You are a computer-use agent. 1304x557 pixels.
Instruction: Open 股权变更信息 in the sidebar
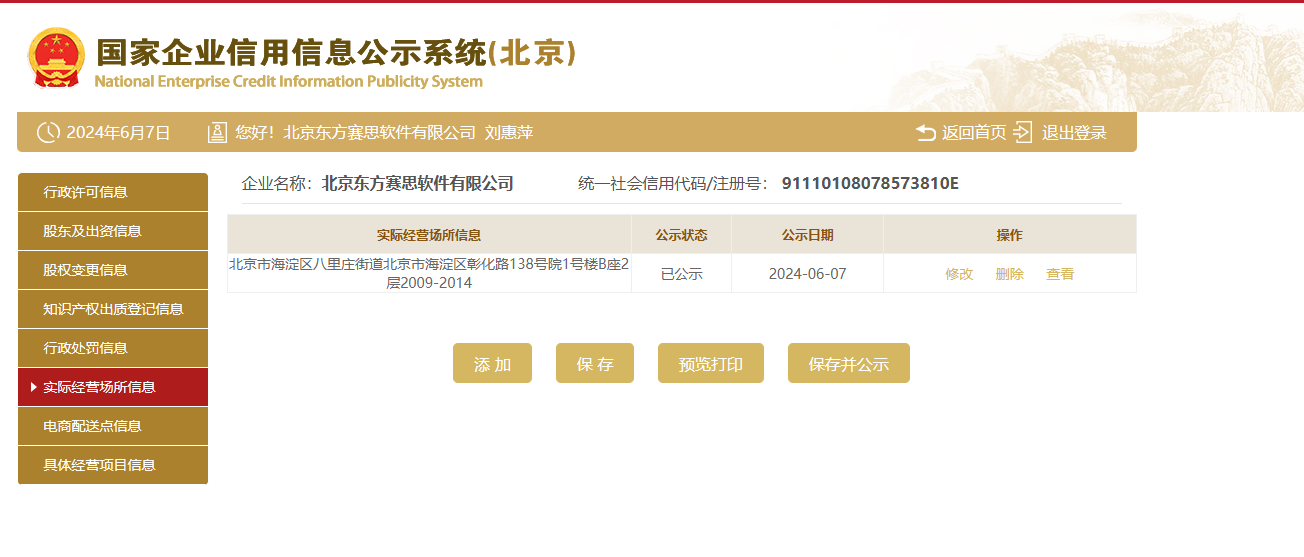click(113, 270)
